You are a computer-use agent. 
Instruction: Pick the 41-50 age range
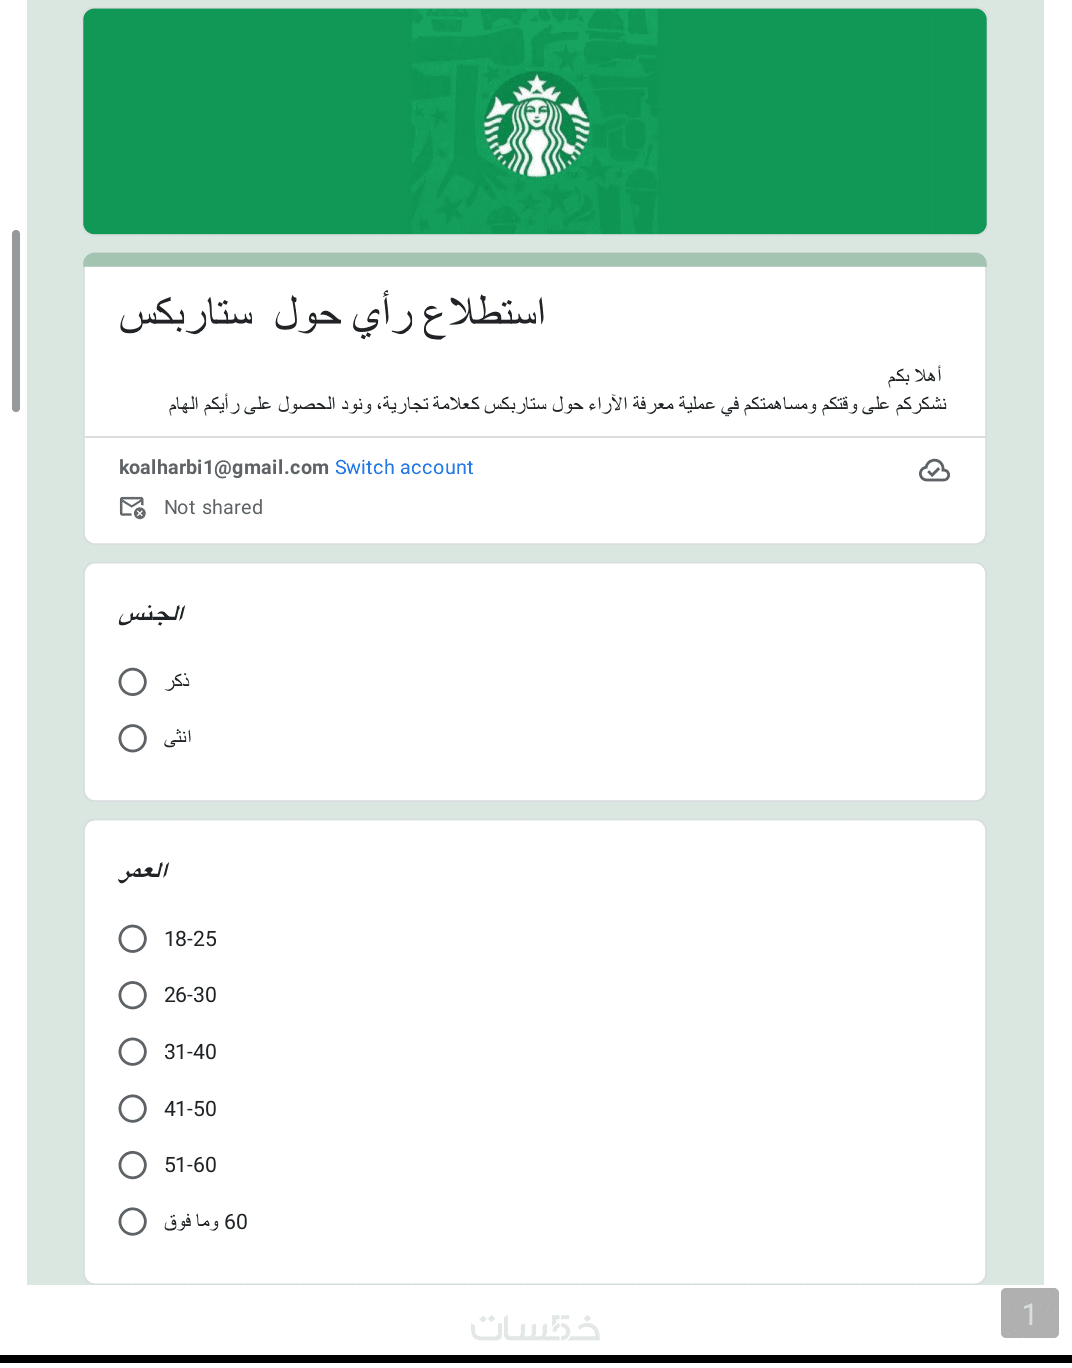pos(133,1109)
